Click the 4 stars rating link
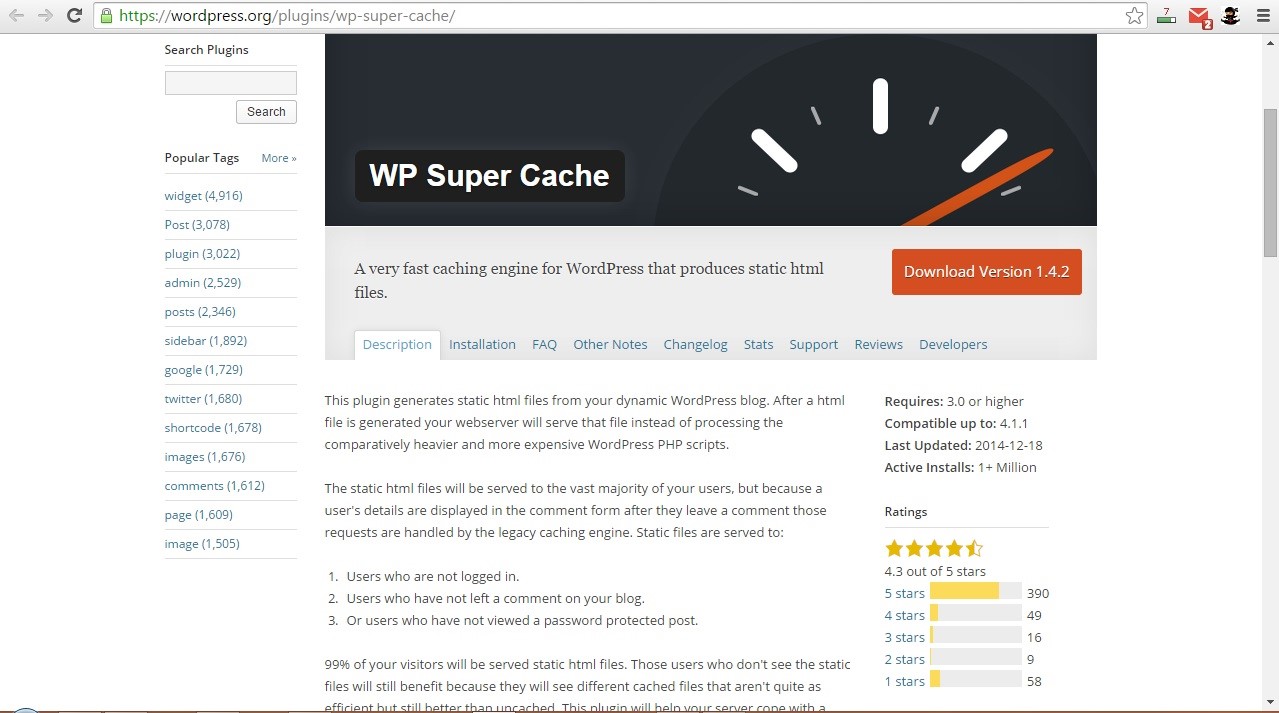 [904, 616]
